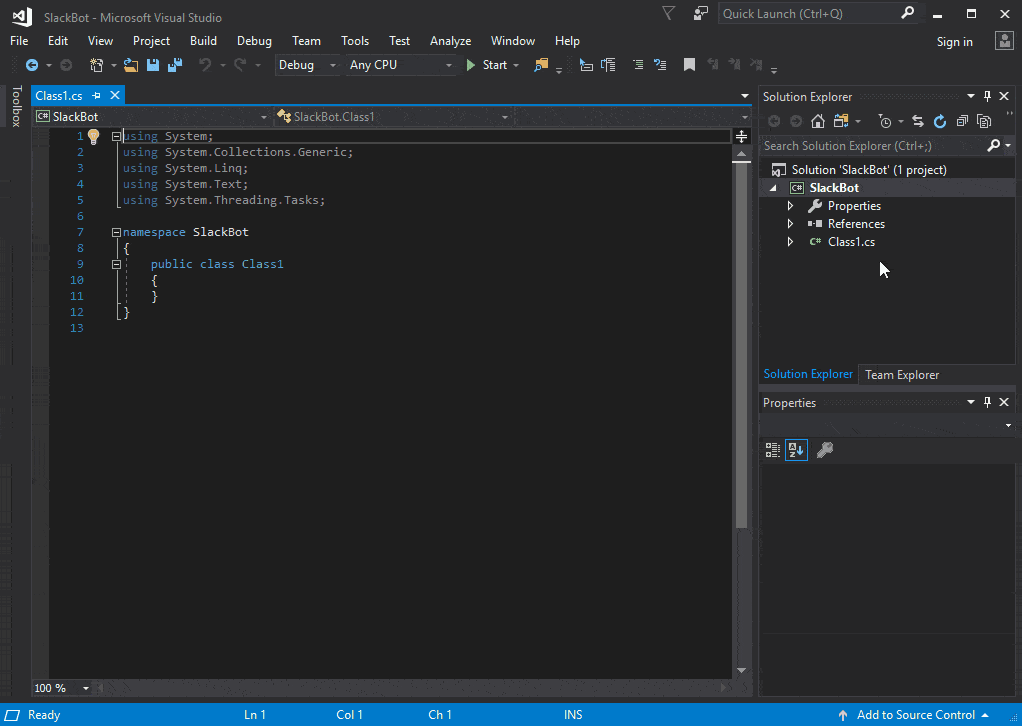Click the Refresh icon in Solution Explorer
Viewport: 1022px width, 726px height.
(x=939, y=121)
